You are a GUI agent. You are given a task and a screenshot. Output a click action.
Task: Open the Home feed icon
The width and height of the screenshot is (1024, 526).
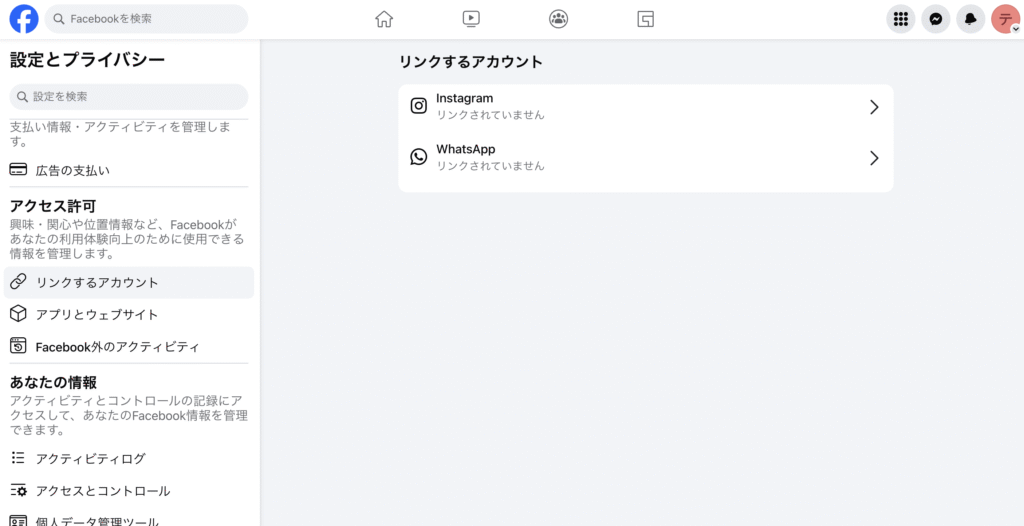(x=384, y=19)
